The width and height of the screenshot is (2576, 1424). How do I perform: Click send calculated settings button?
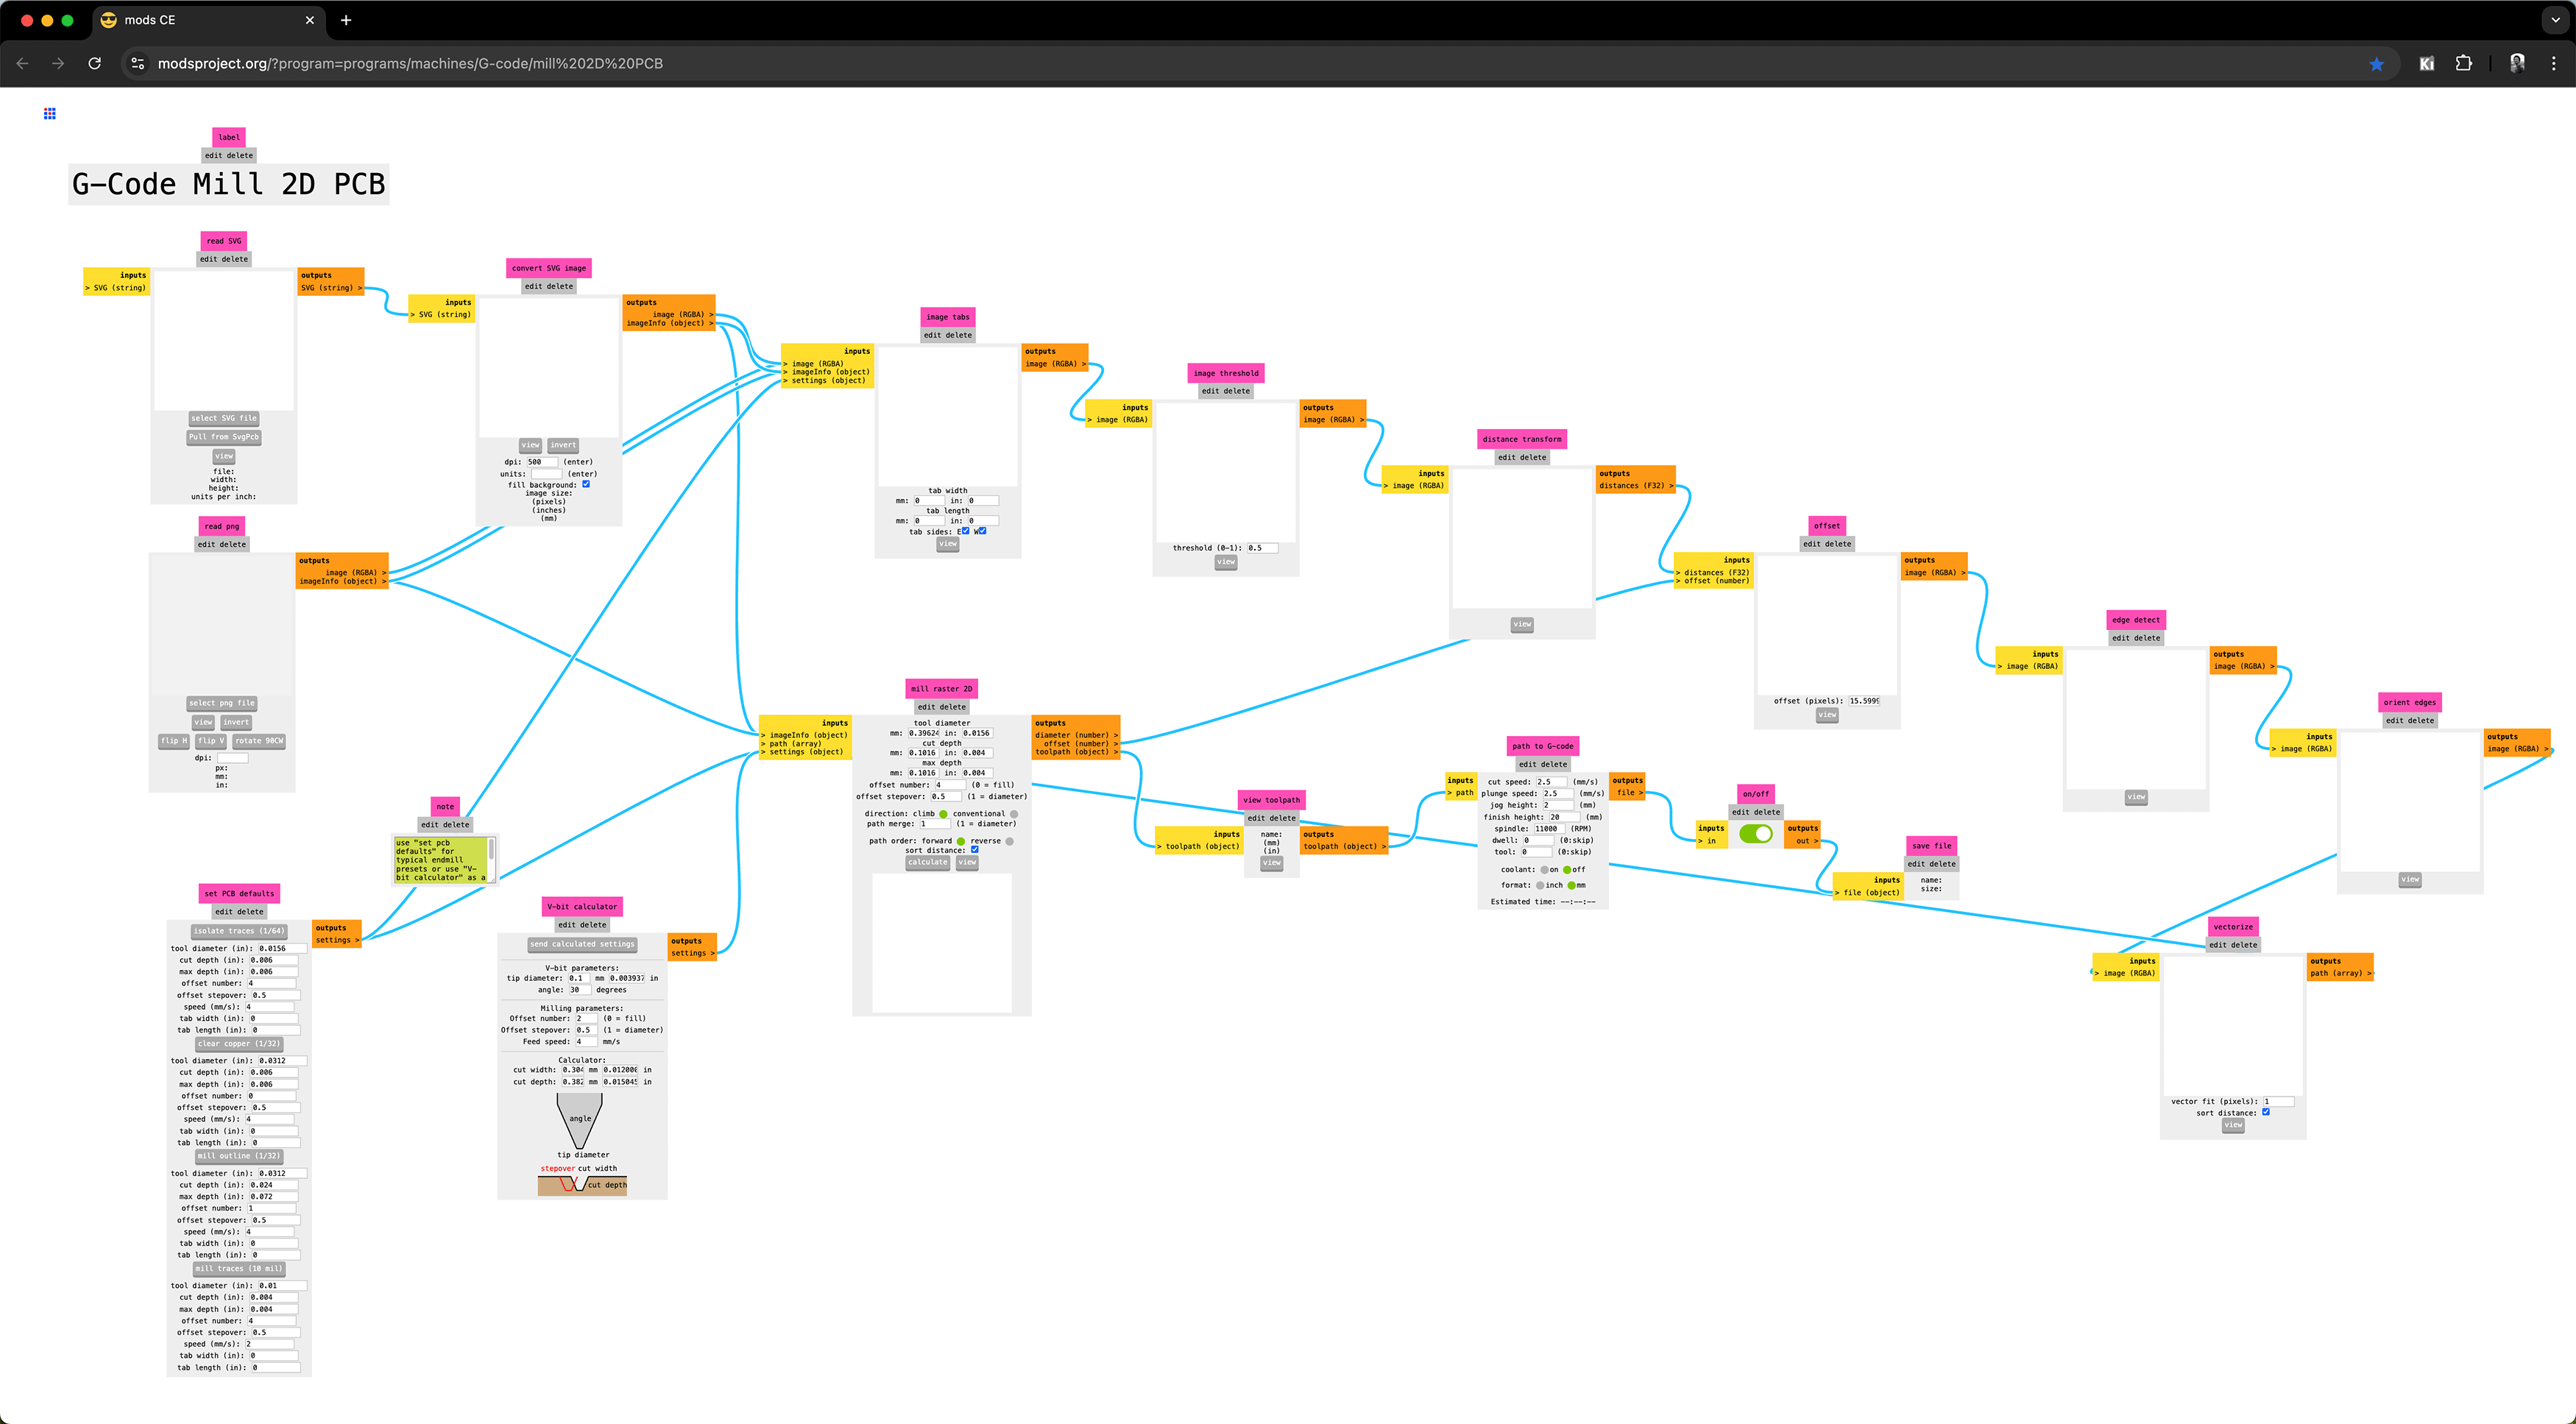[582, 944]
